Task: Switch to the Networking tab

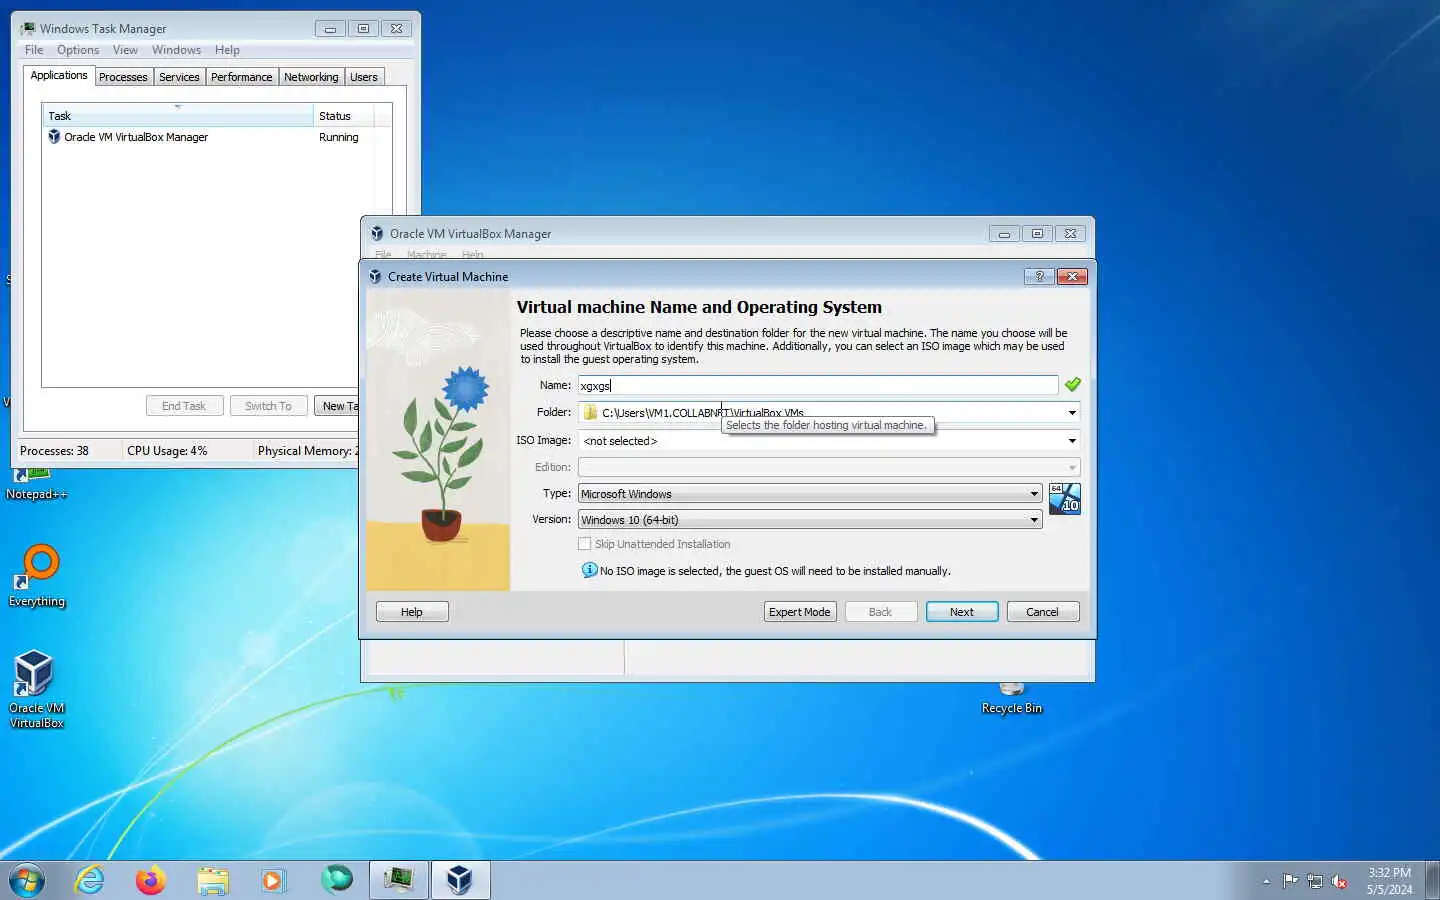Action: coord(311,77)
